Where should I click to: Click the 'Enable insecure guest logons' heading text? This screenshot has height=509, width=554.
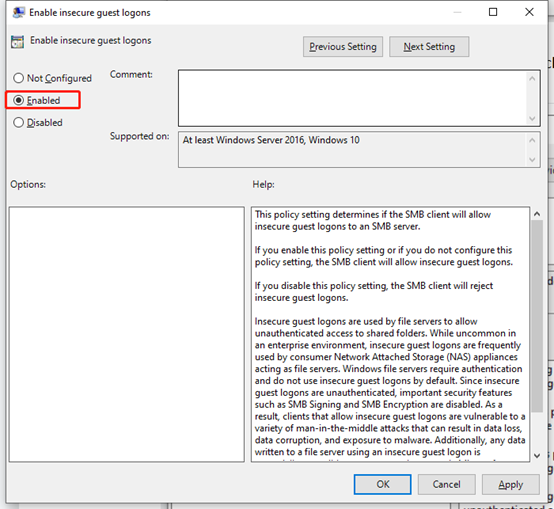click(90, 41)
